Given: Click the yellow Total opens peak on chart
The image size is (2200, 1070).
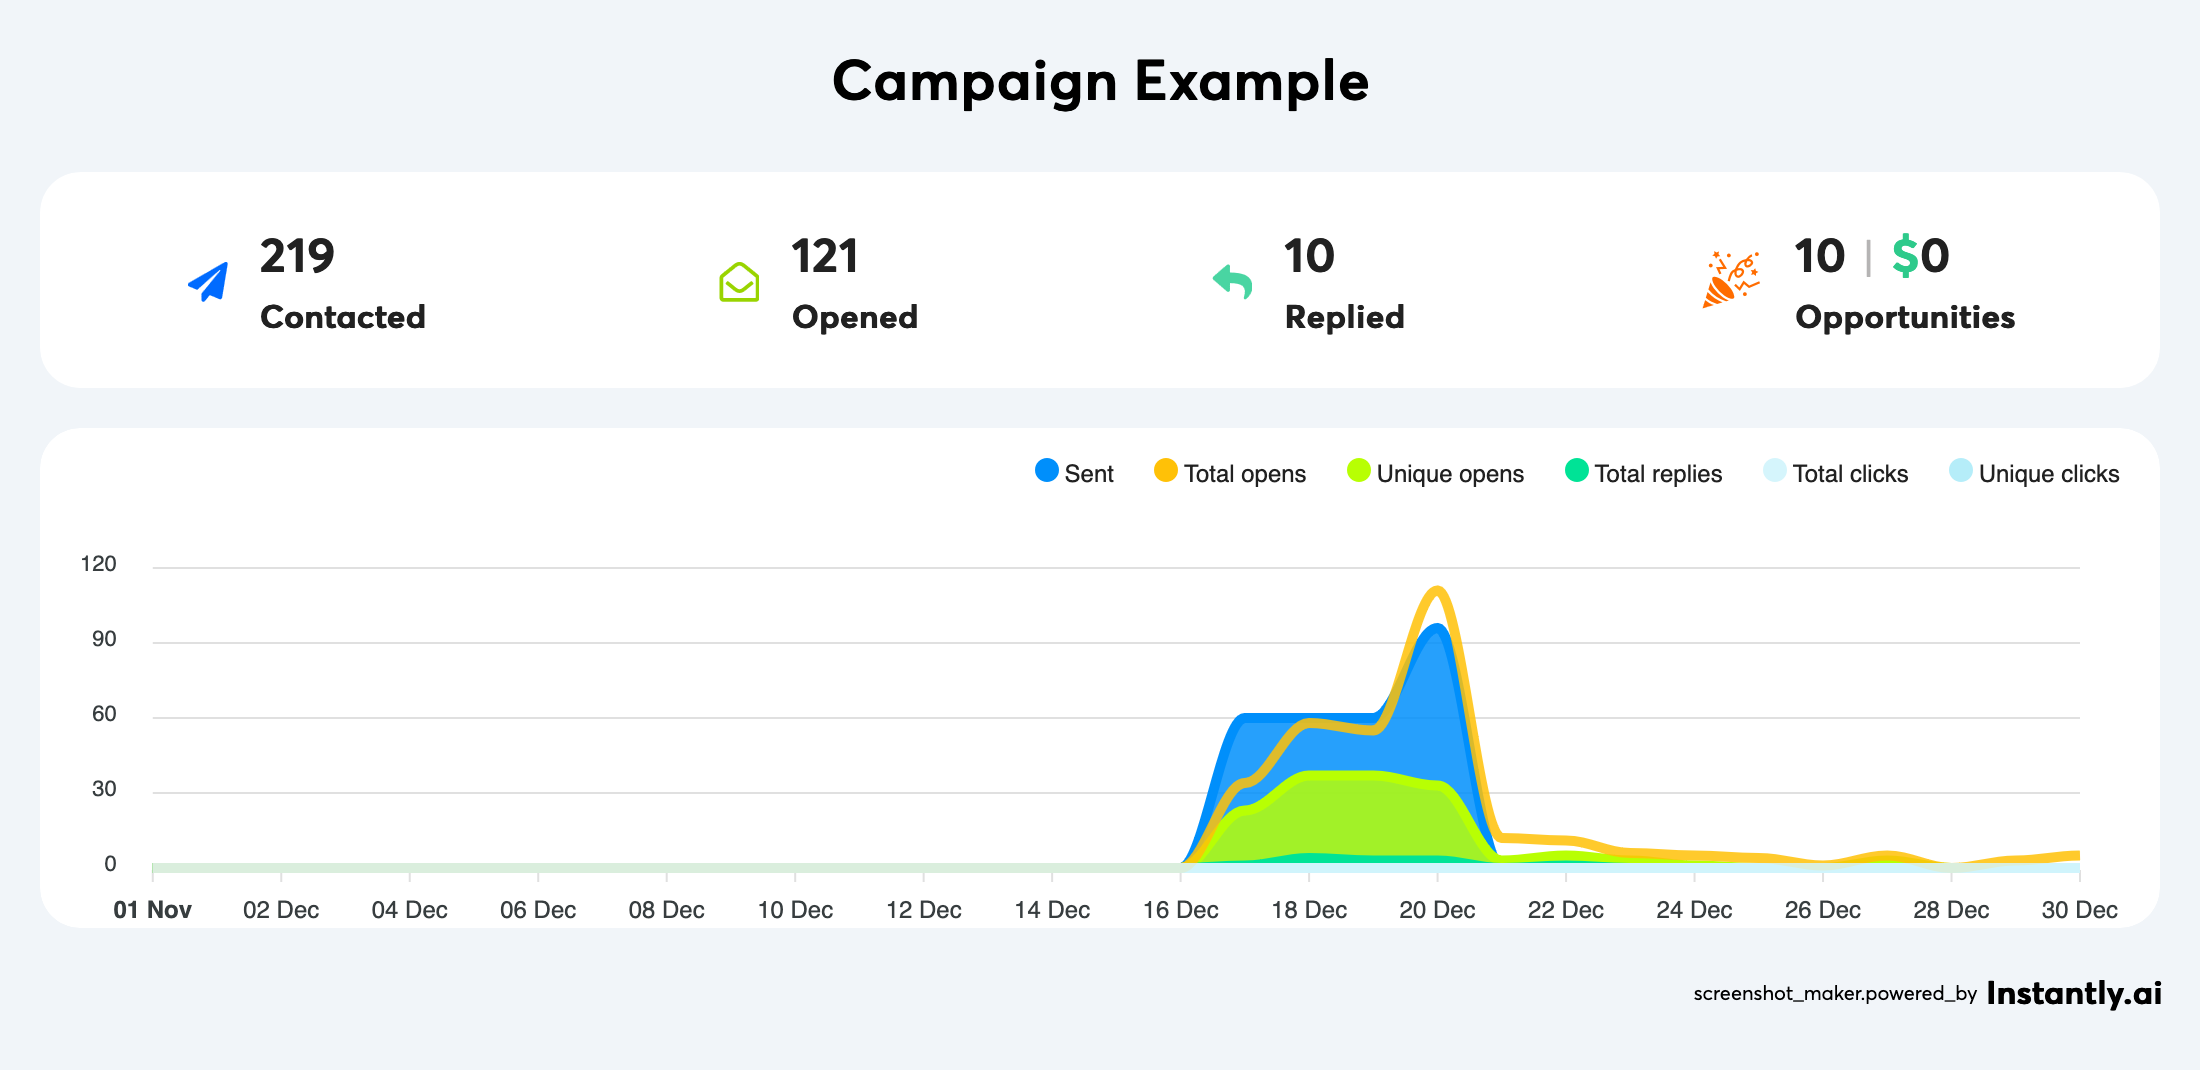Looking at the screenshot, I should [x=1437, y=590].
